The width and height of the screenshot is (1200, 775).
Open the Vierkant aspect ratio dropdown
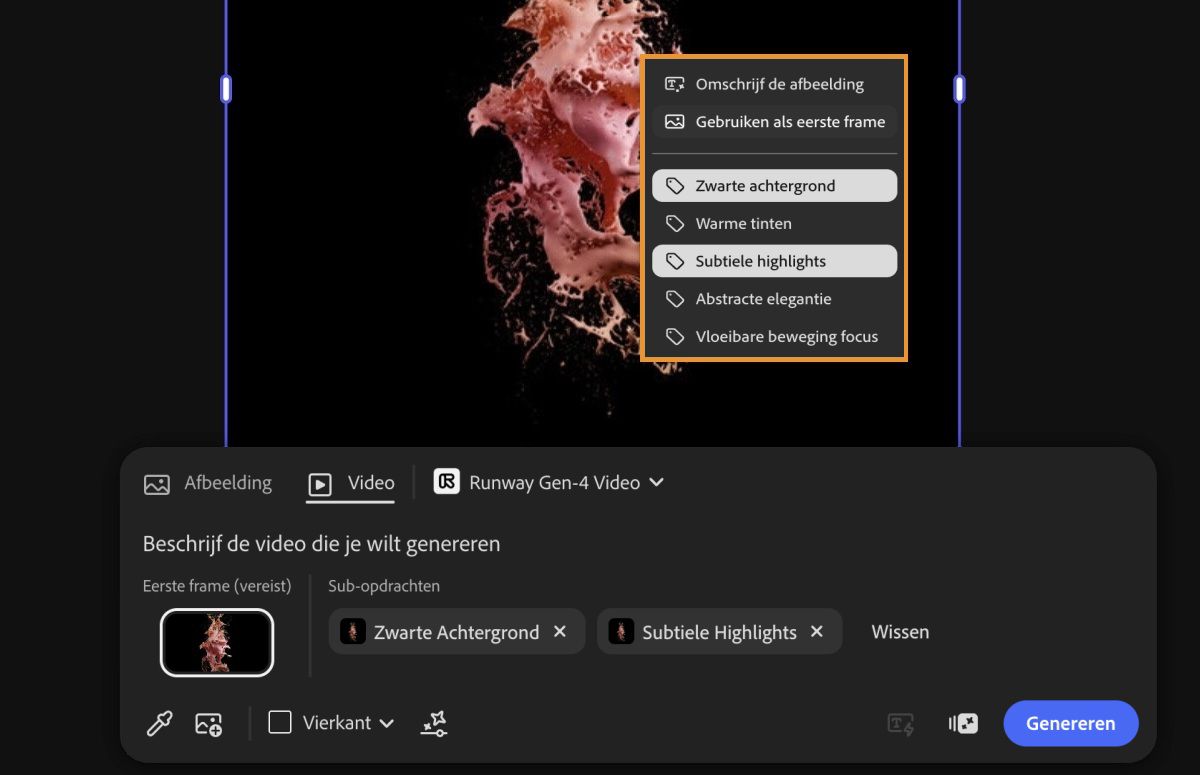(331, 722)
